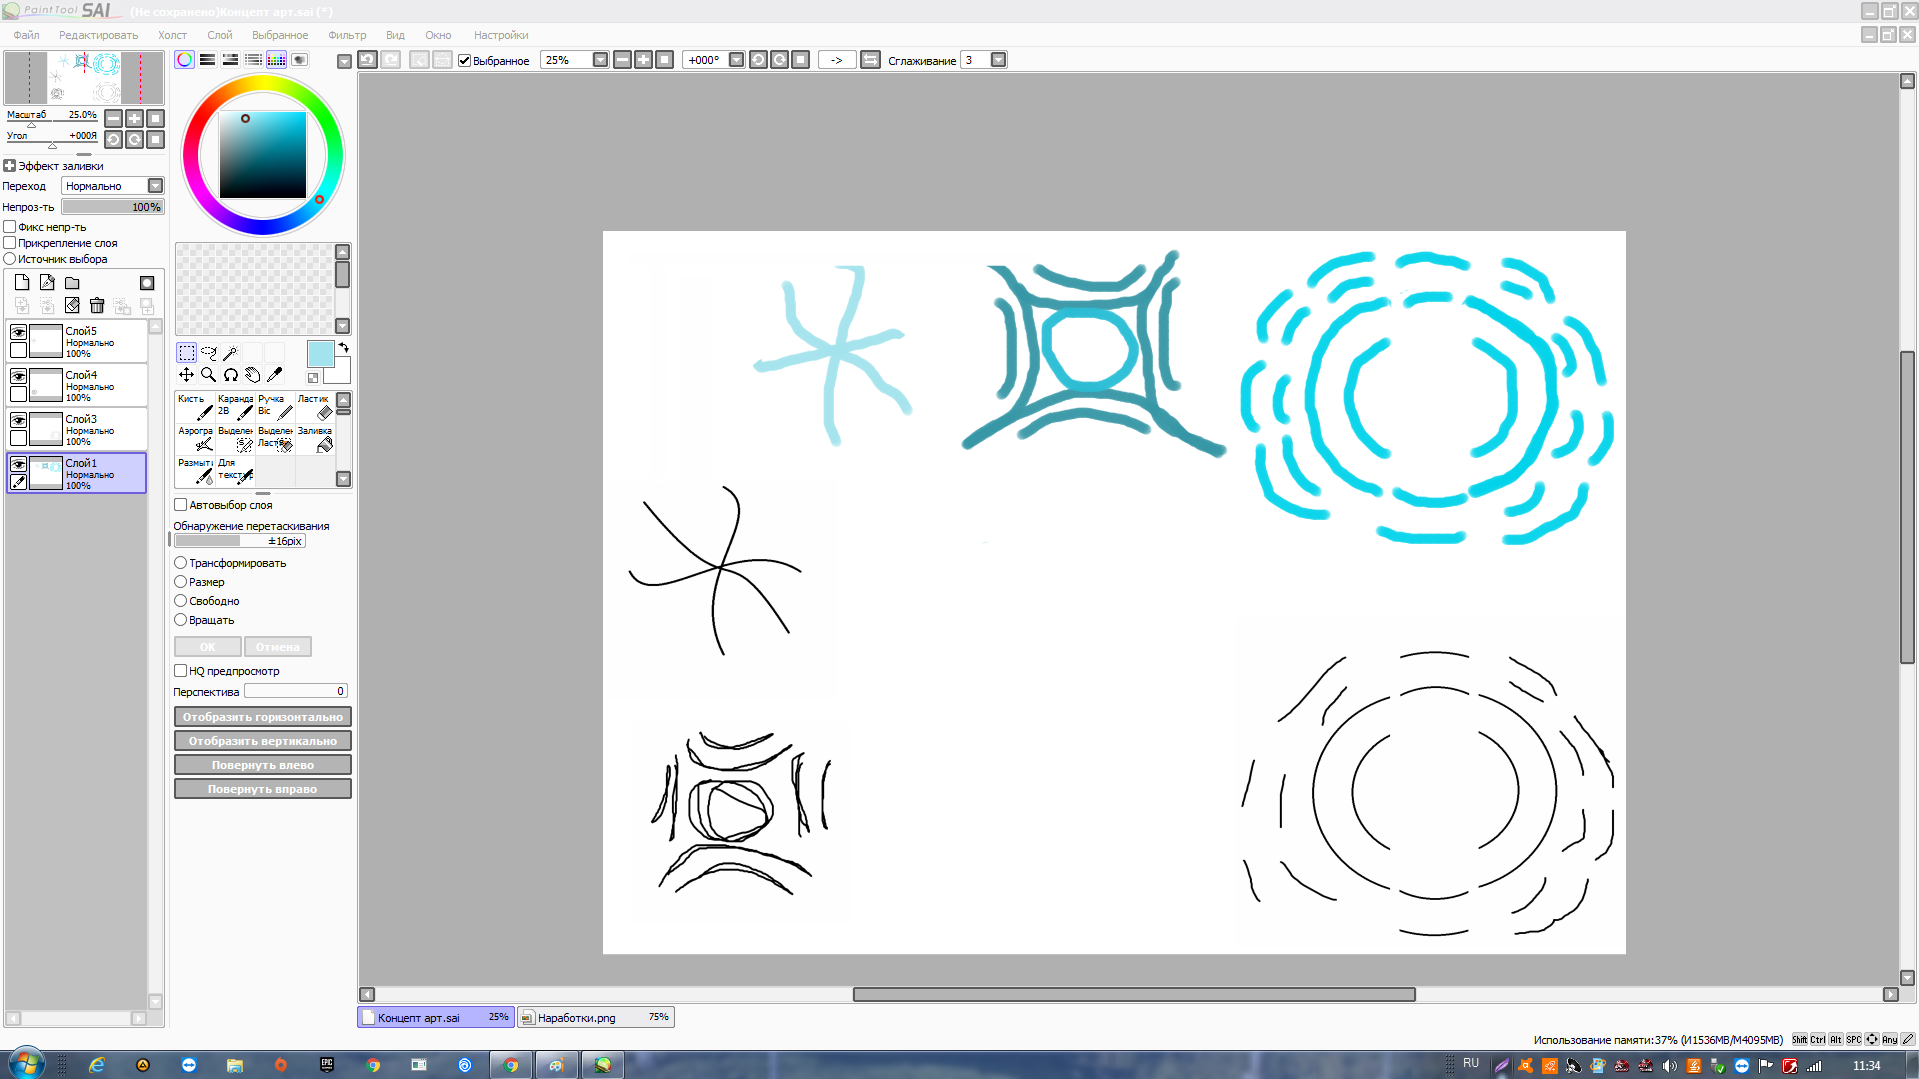Viewport: 1919px width, 1079px height.
Task: Select the lasso selection tool
Action: click(x=208, y=352)
